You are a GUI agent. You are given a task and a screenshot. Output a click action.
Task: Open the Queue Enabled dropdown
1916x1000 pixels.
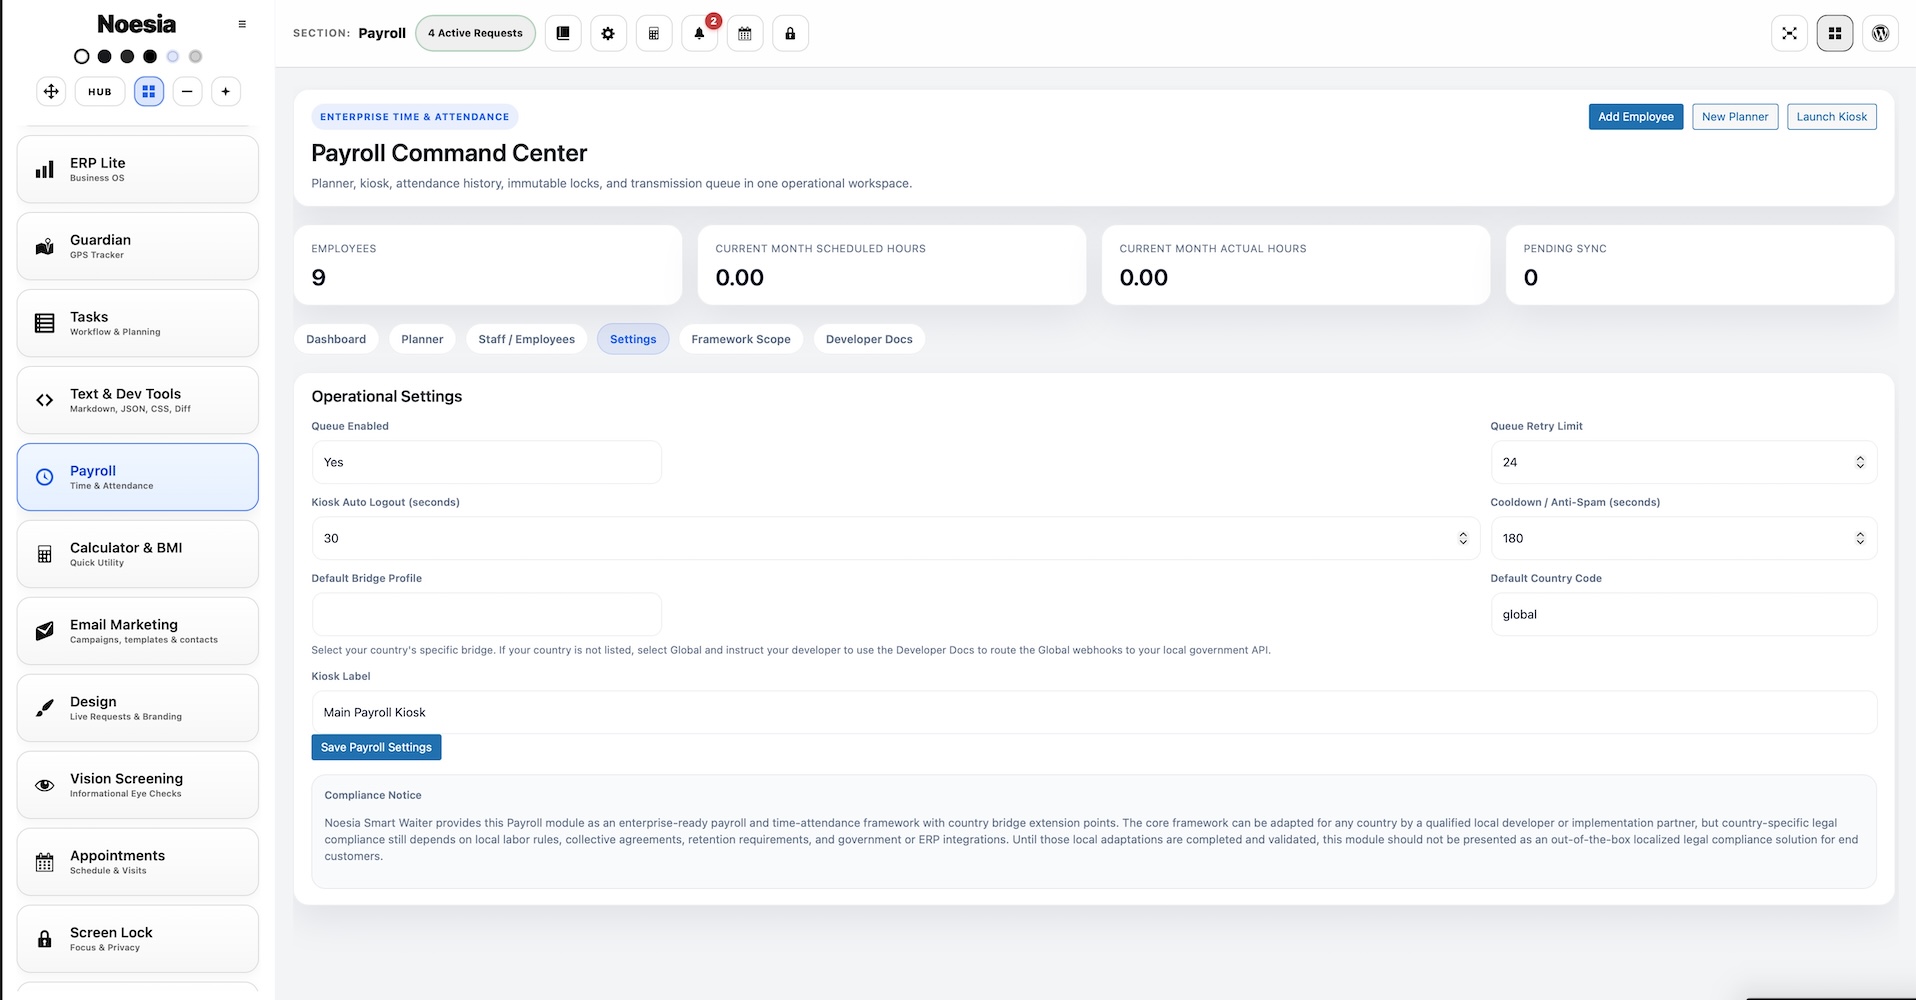(486, 462)
